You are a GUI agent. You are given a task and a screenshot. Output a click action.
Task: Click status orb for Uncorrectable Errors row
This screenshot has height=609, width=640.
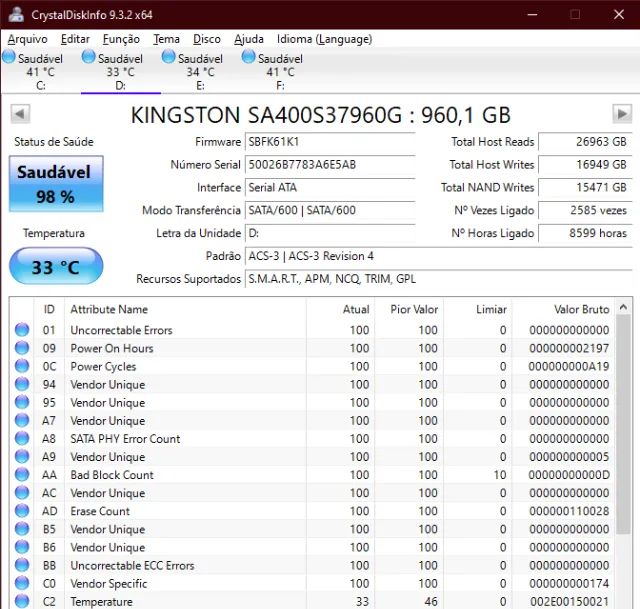[22, 330]
